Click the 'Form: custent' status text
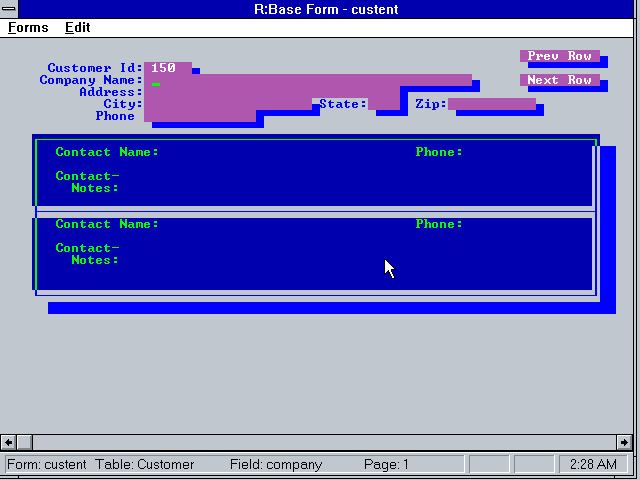Screen dimensions: 640x480 tap(47, 464)
